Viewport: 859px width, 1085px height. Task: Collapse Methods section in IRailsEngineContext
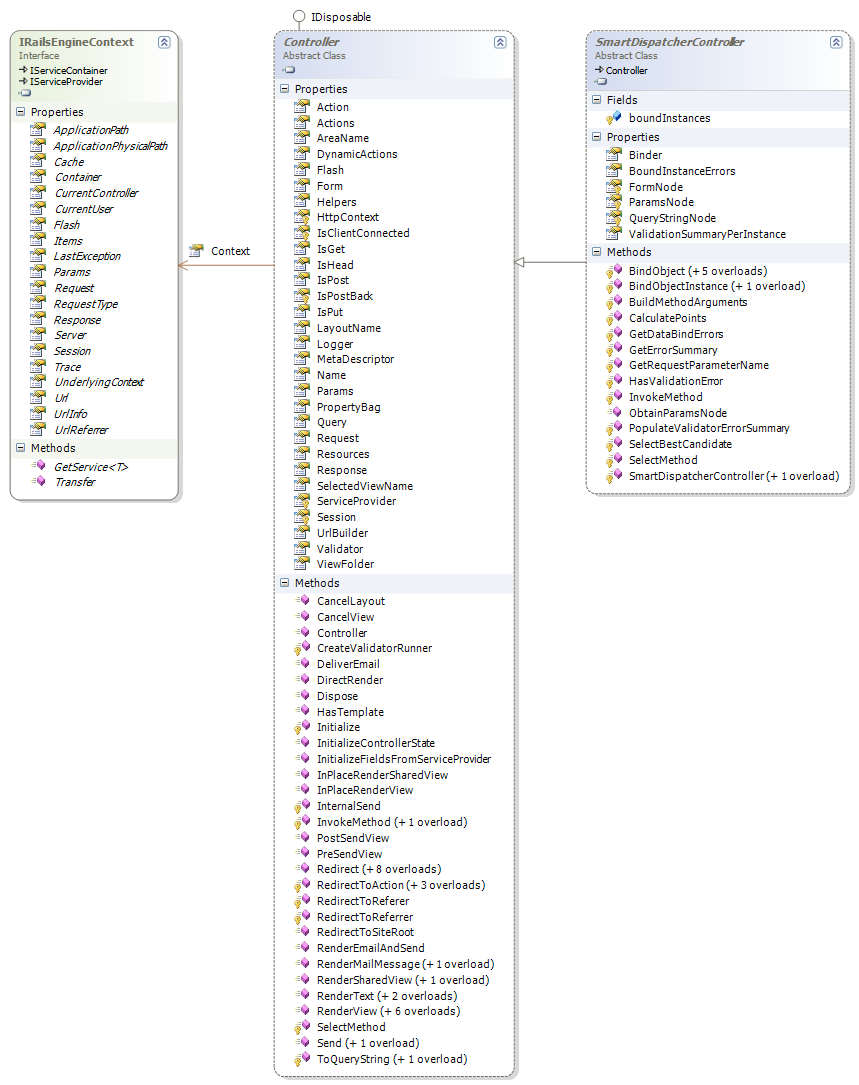click(21, 448)
